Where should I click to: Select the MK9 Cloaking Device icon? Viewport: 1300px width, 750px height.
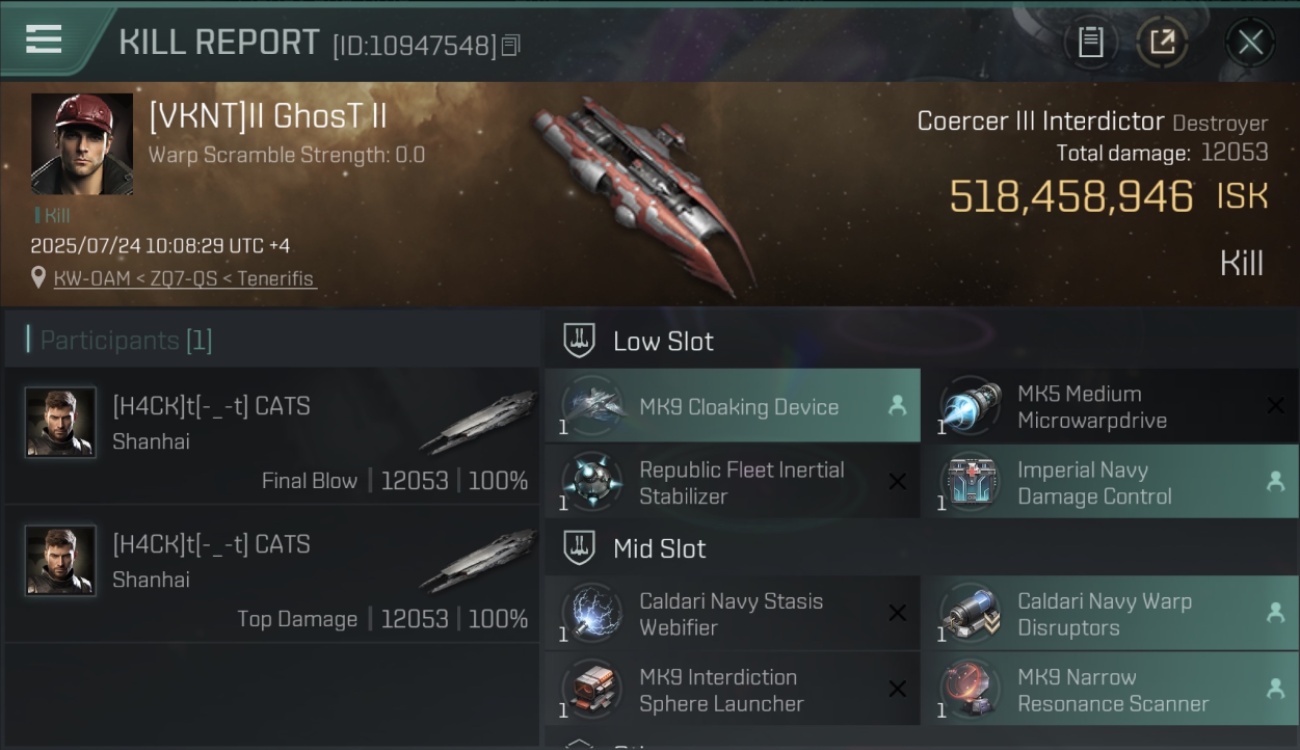(592, 406)
